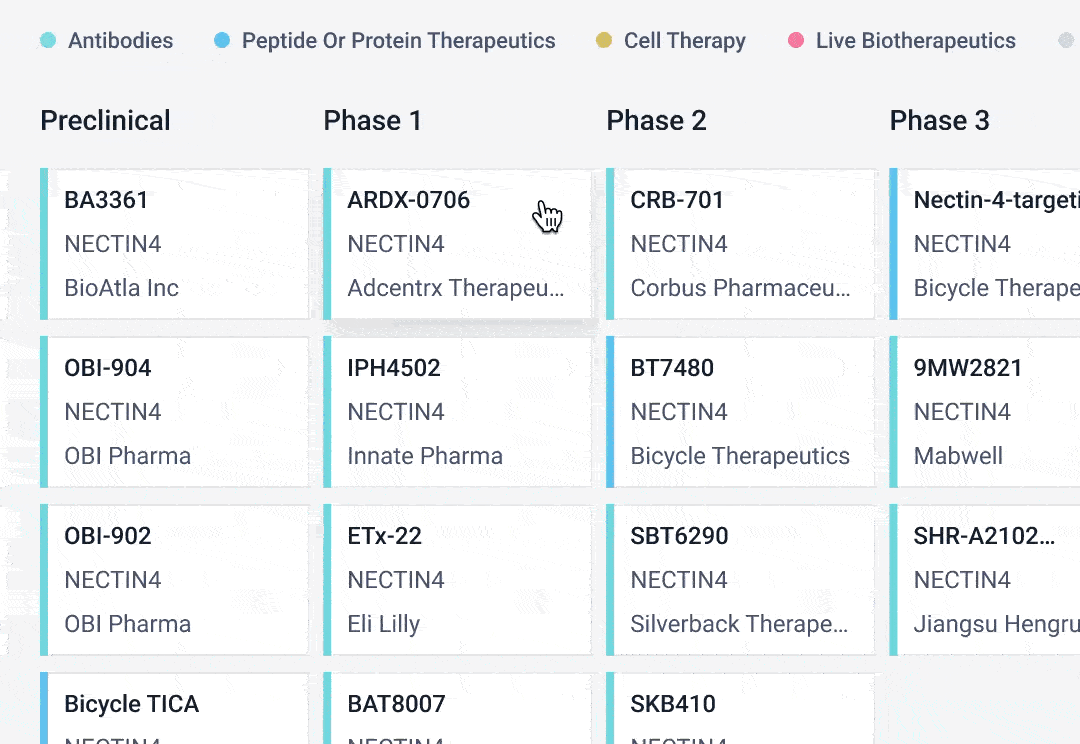
Task: Select the Phase 3 column header
Action: 939,121
